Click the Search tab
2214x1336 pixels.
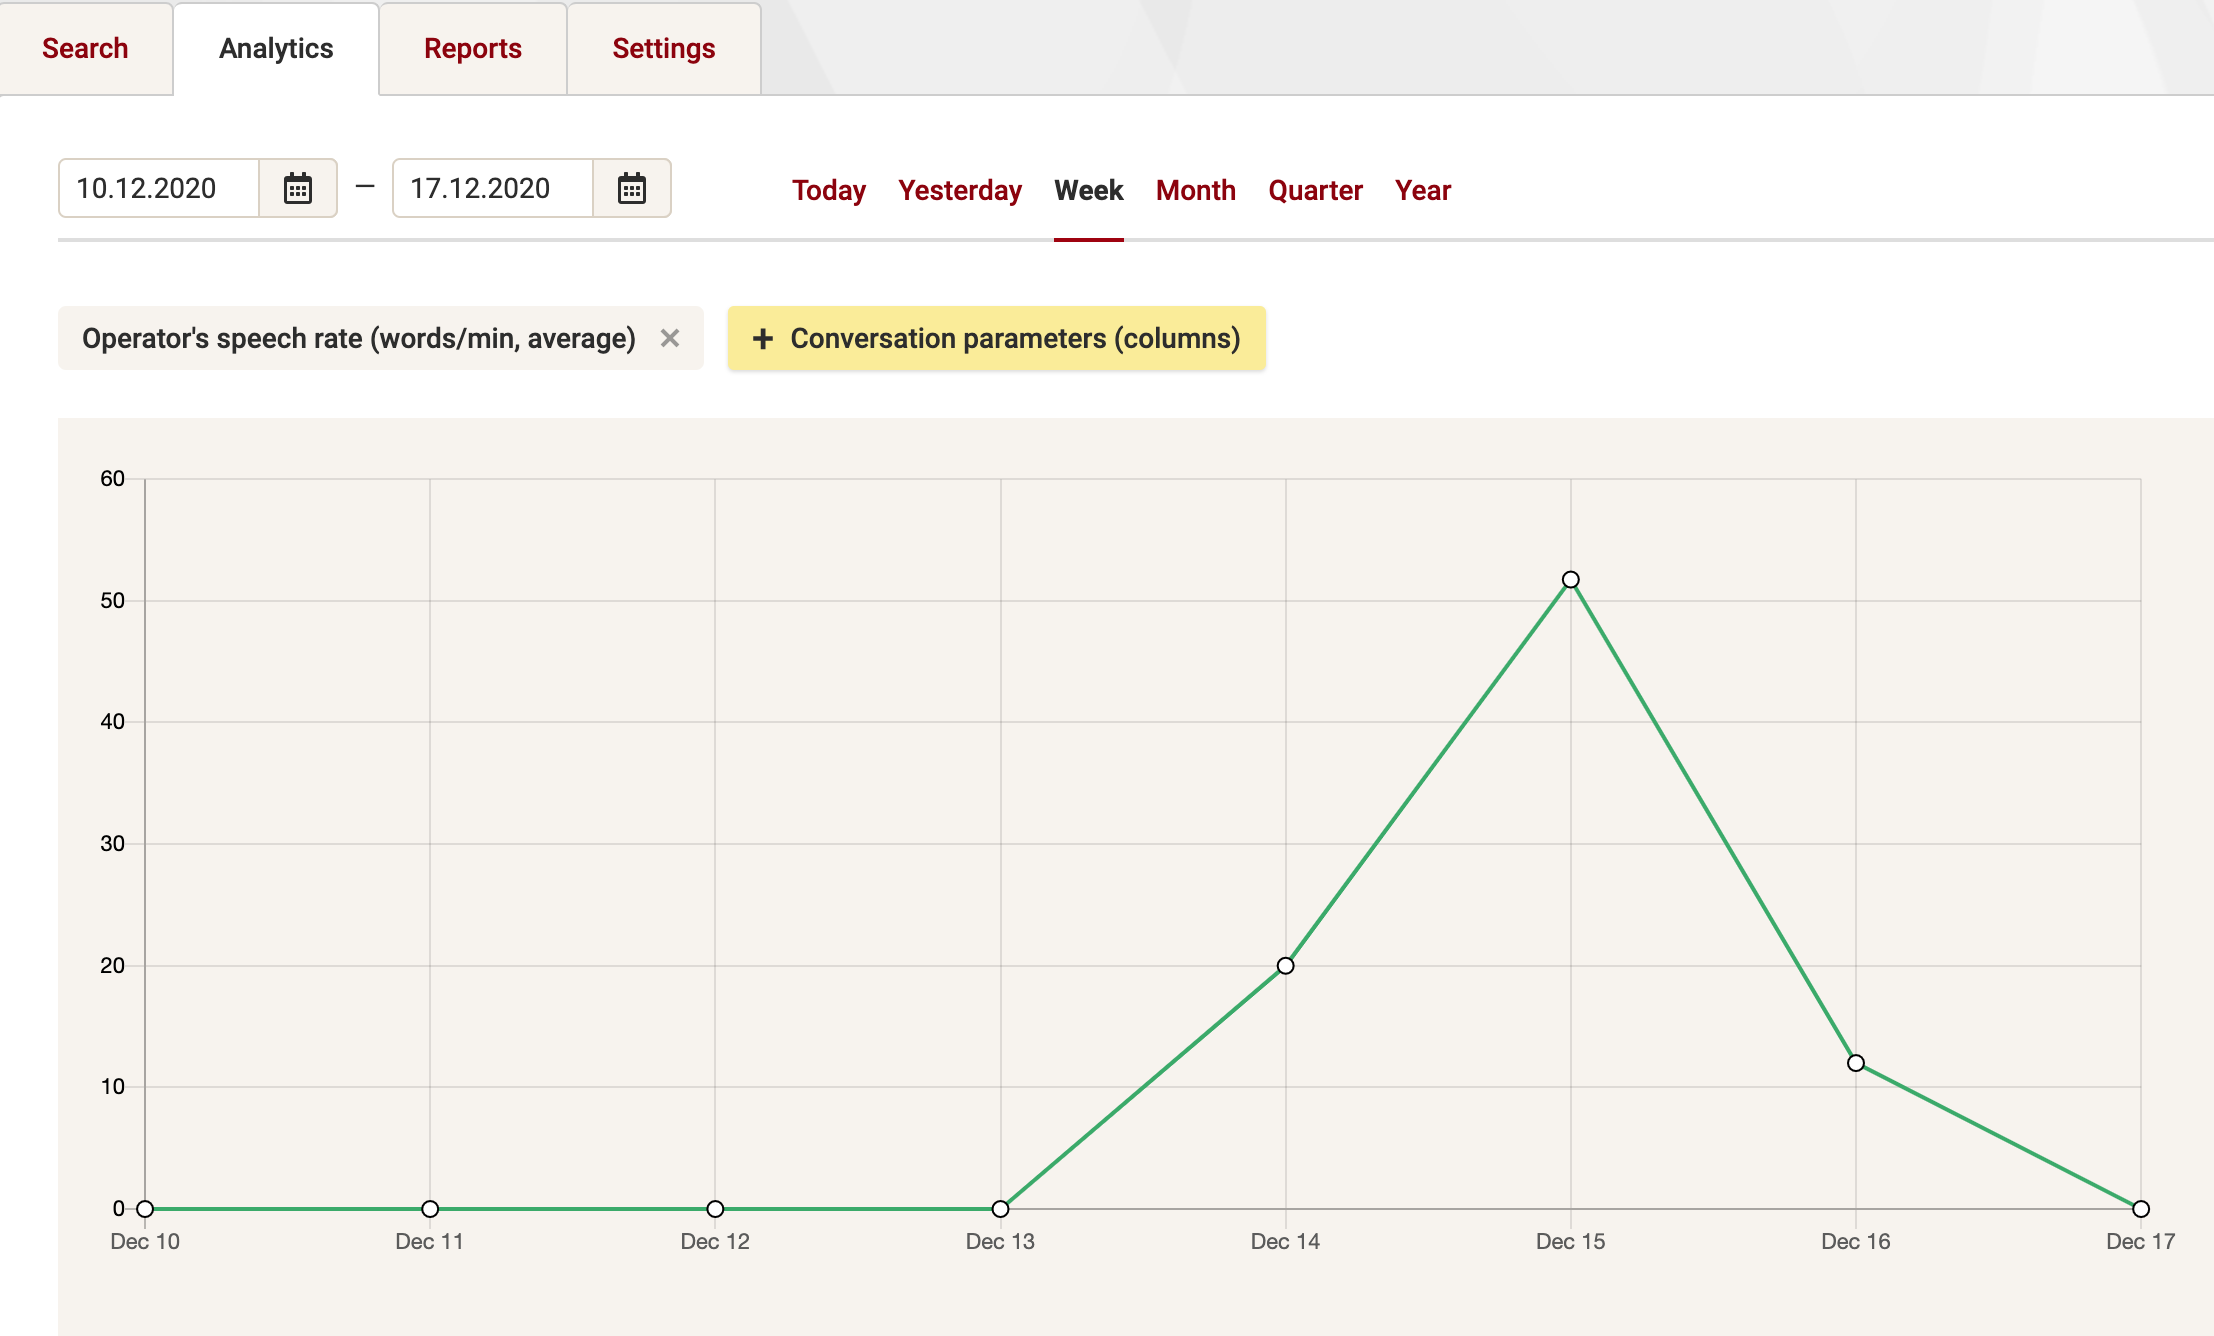tap(87, 47)
